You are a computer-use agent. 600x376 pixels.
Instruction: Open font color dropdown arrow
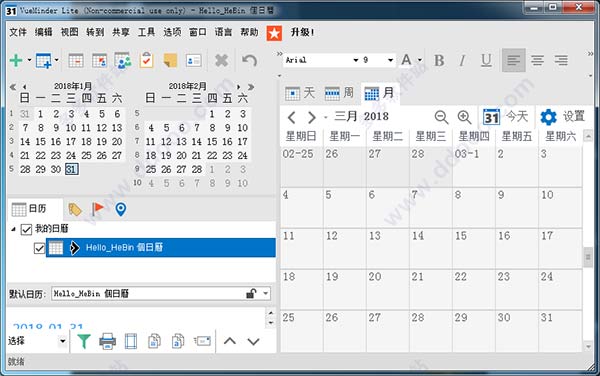[x=420, y=60]
